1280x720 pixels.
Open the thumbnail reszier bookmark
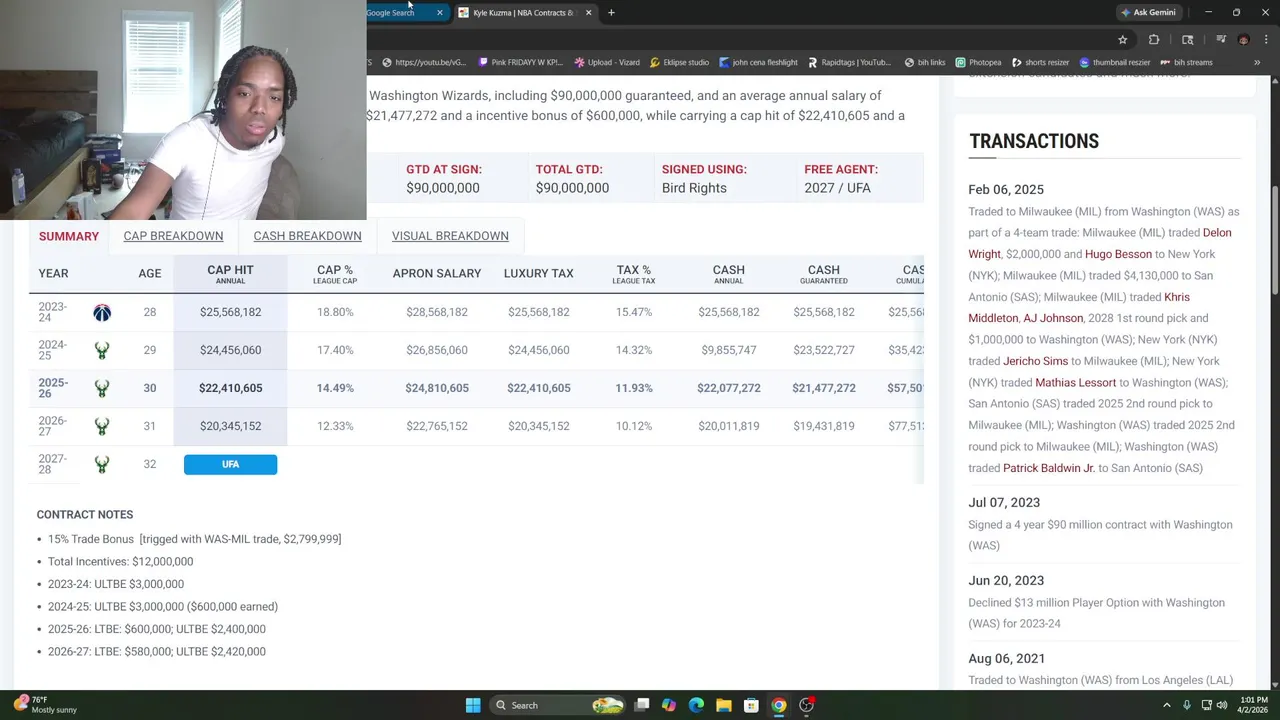[x=1114, y=62]
